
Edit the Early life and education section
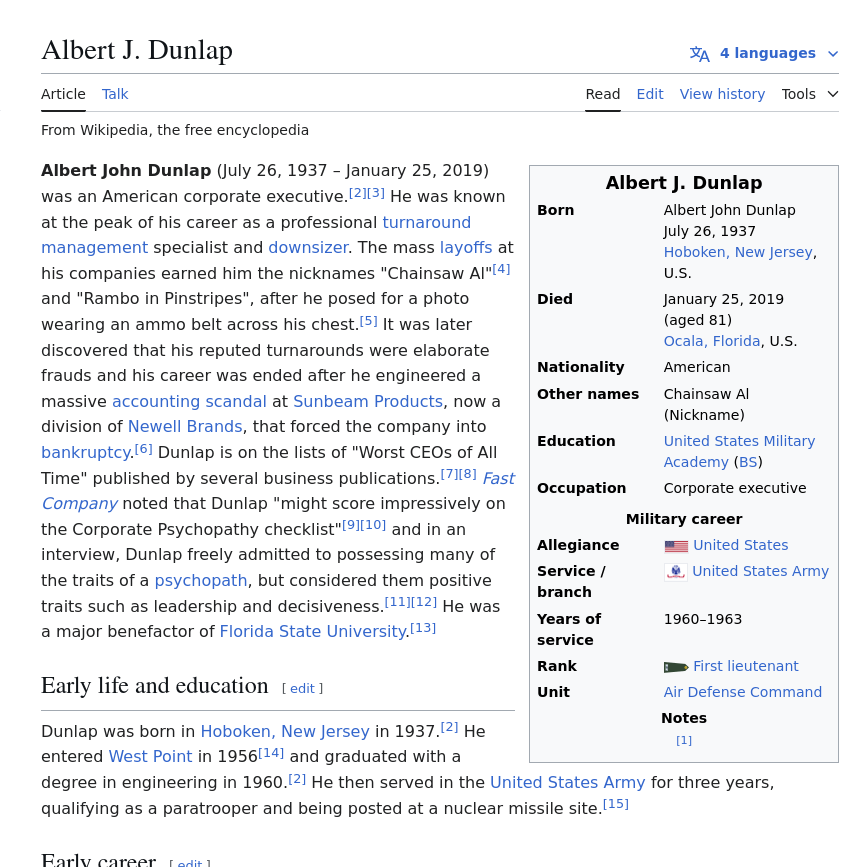coord(302,688)
